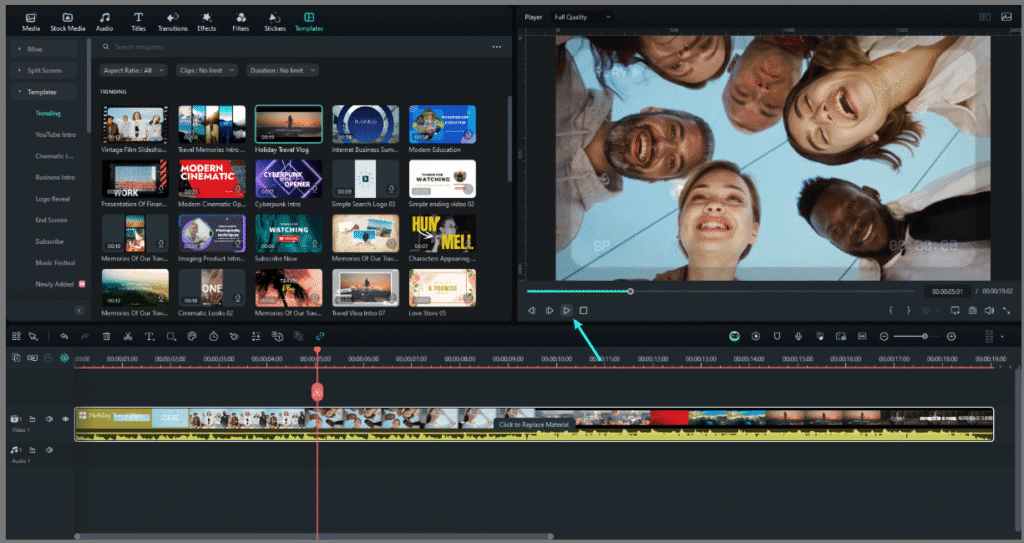Screen dimensions: 1024x543
Task: Open the Filters tab
Action: [240, 22]
